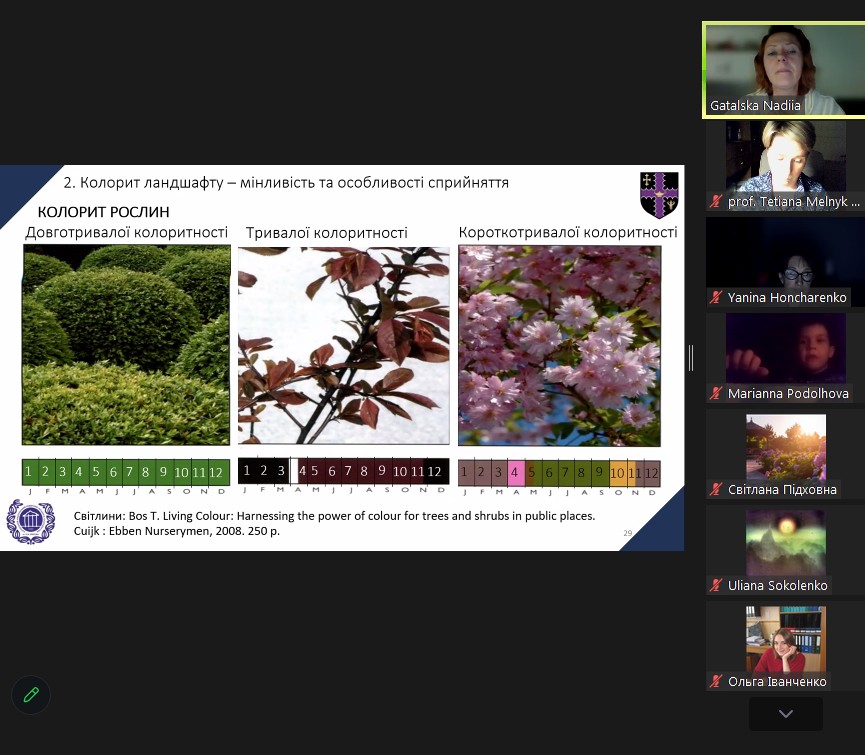
Task: Click the green pencil annotation button
Action: pyautogui.click(x=31, y=694)
